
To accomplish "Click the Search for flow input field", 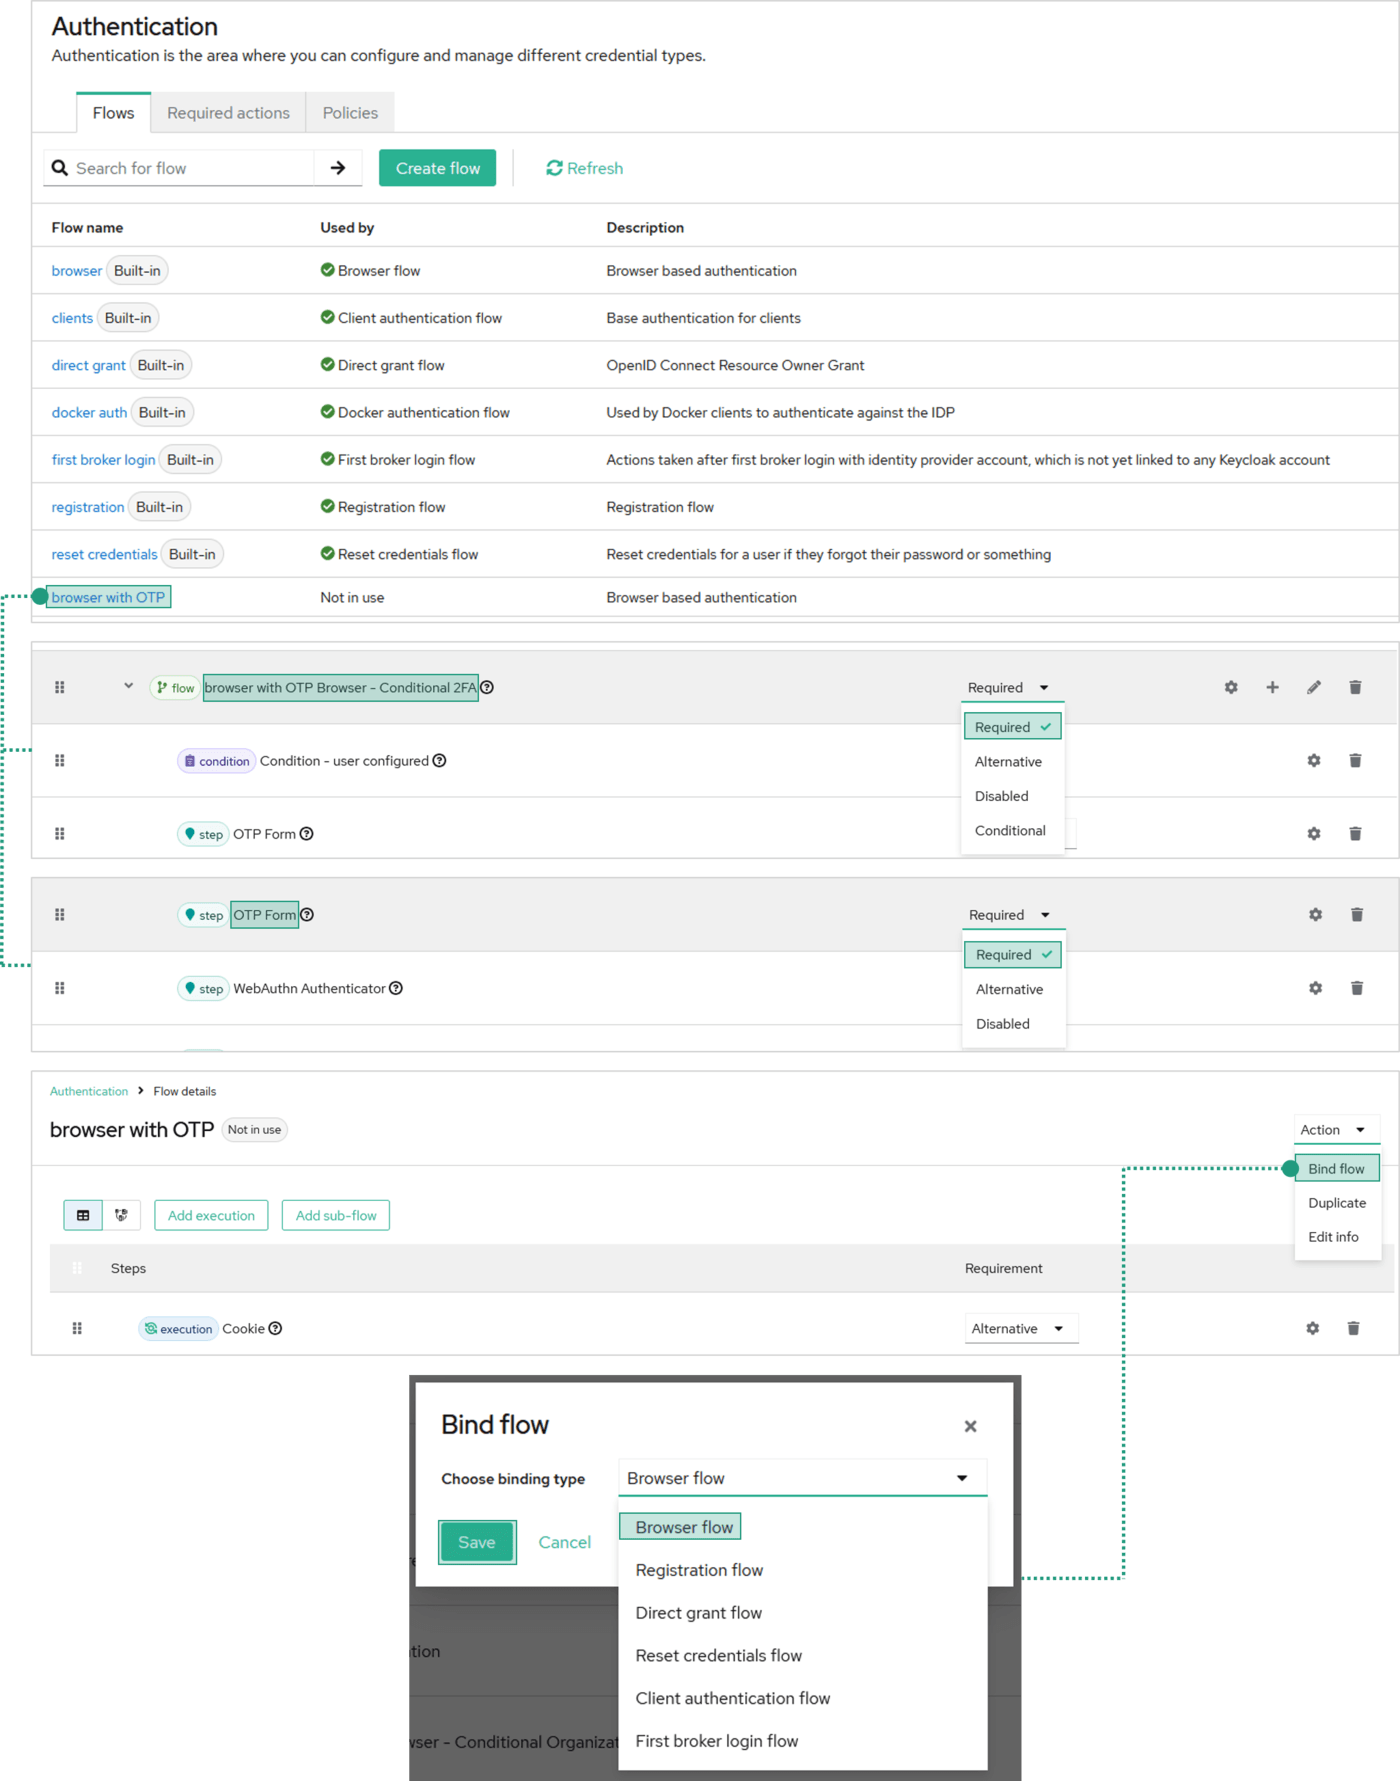I will coord(190,168).
